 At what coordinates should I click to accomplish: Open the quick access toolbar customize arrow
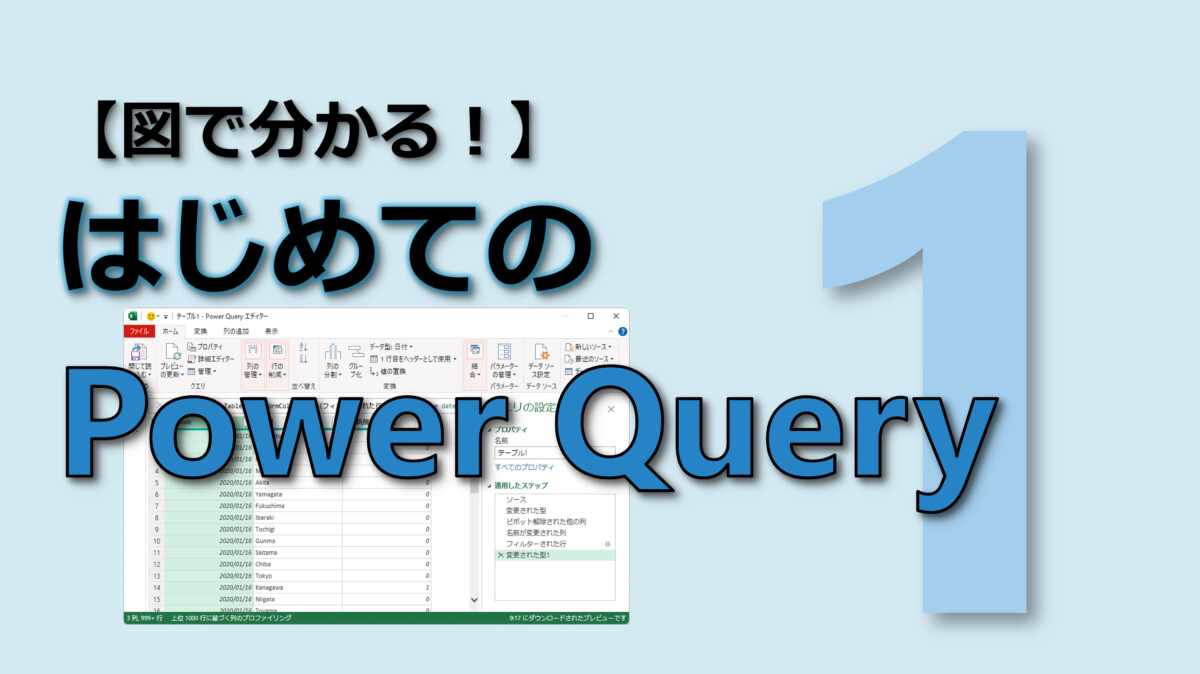tap(167, 316)
